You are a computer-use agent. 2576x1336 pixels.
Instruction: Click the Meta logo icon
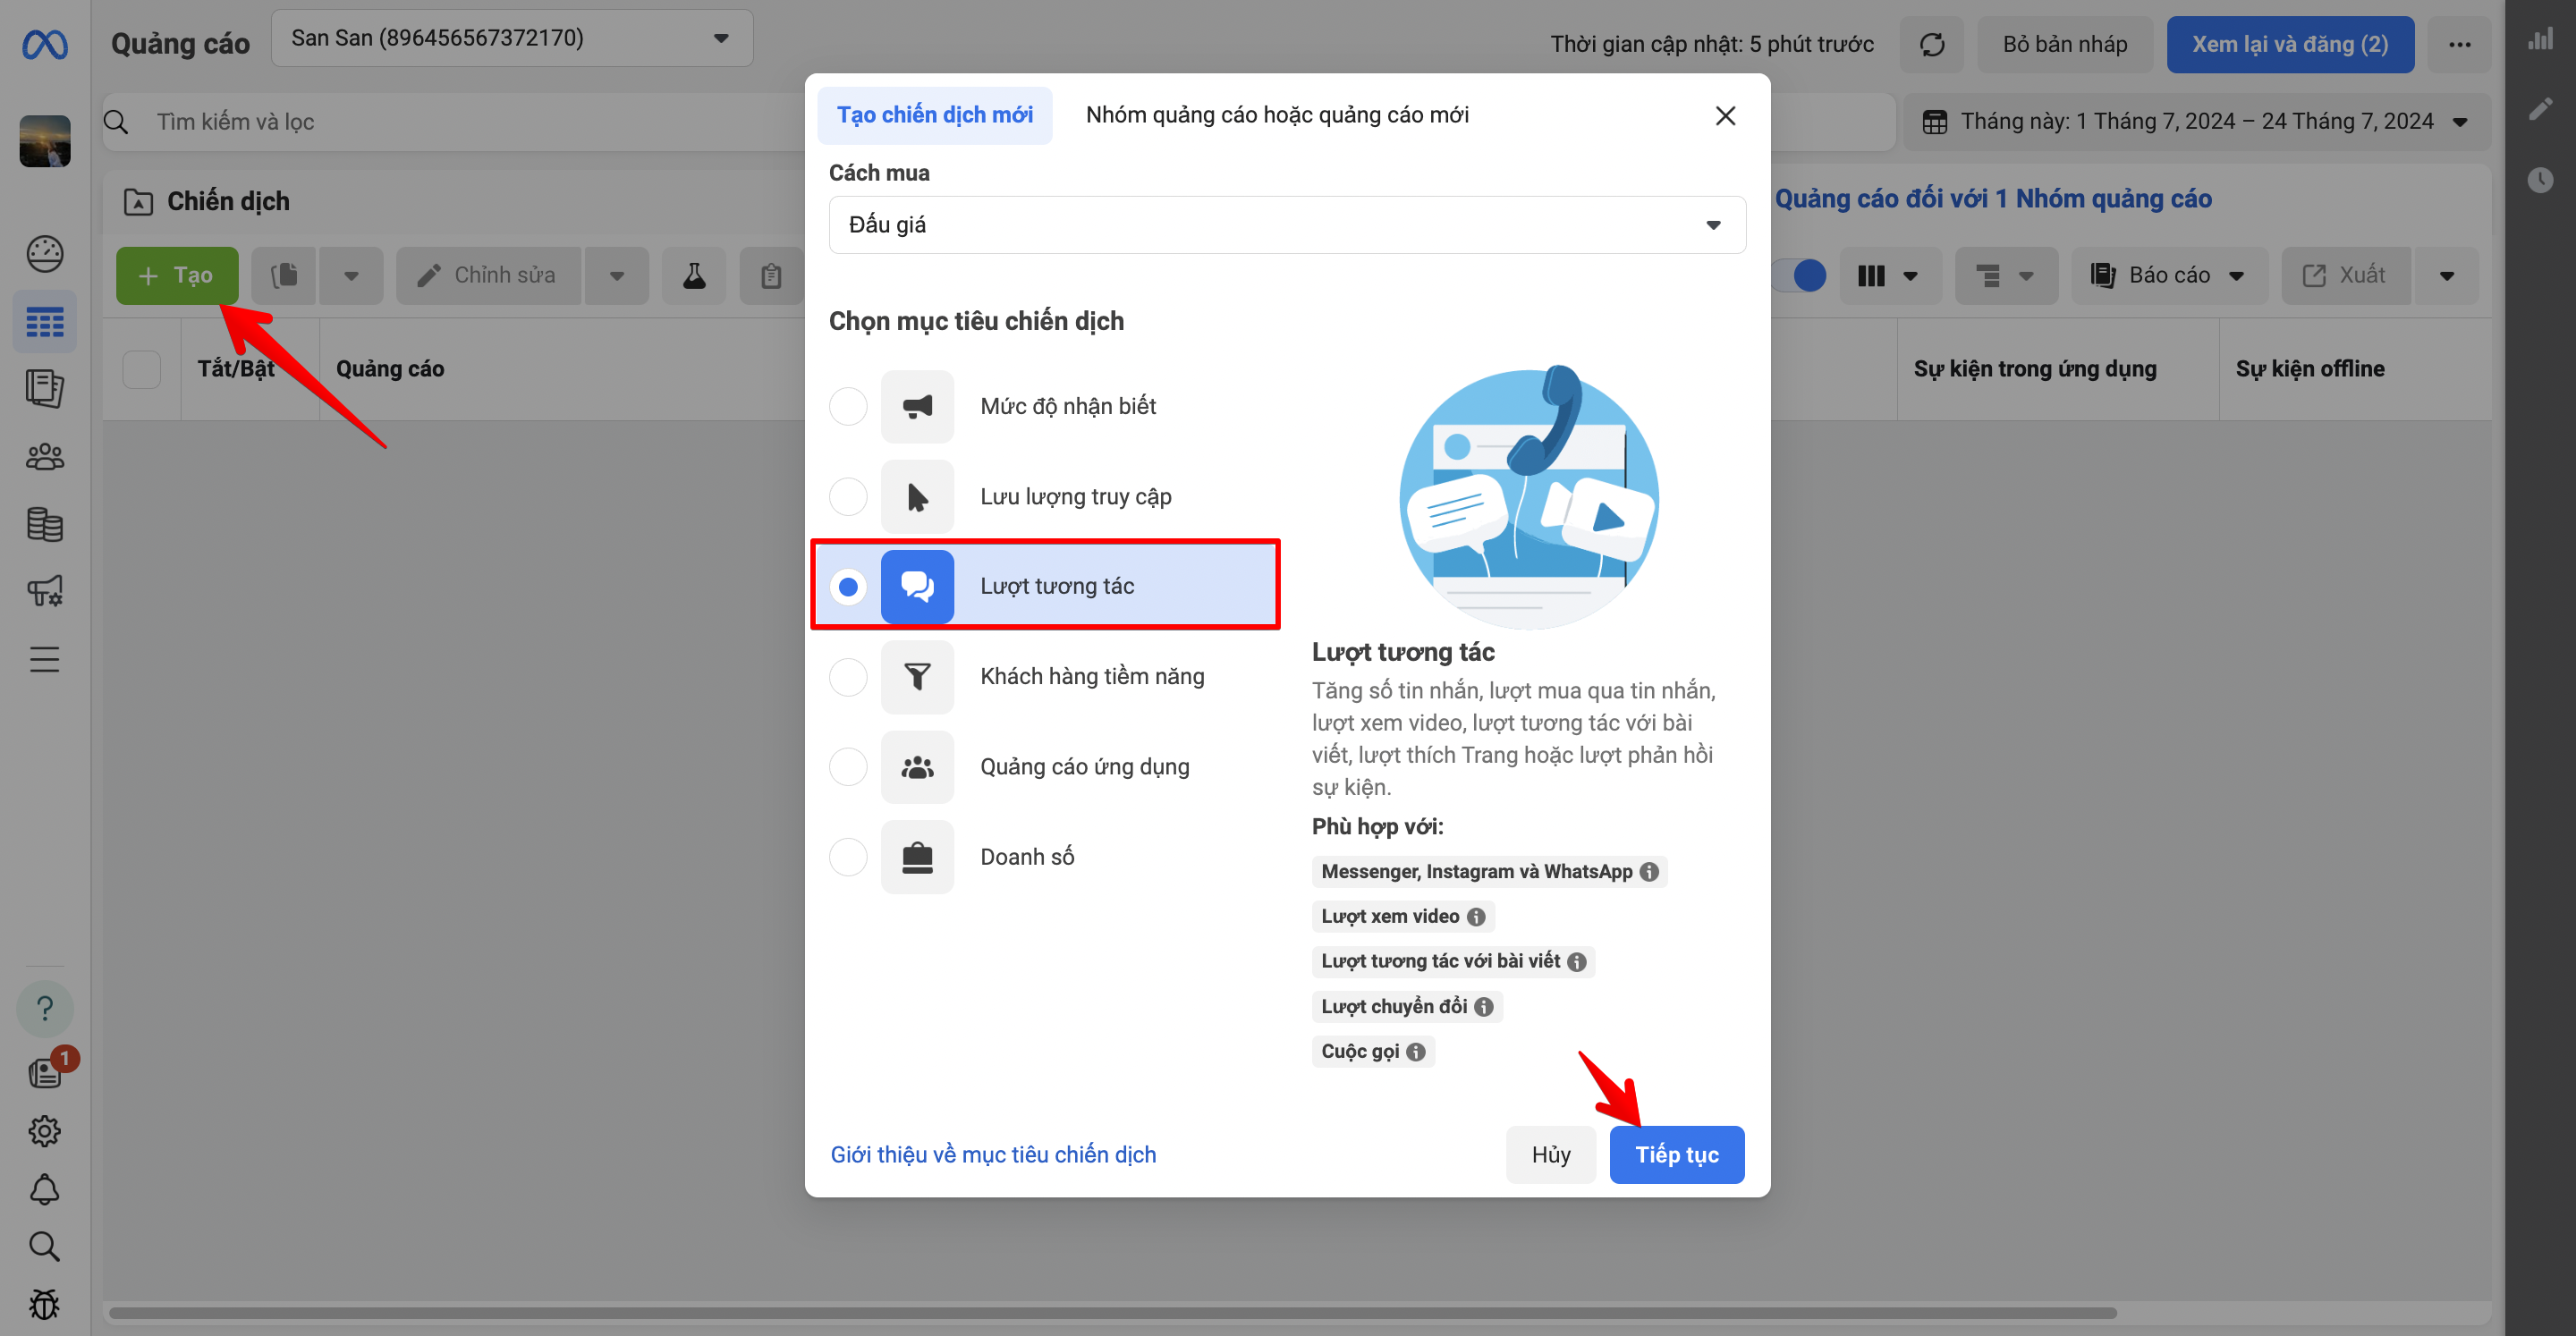45,44
